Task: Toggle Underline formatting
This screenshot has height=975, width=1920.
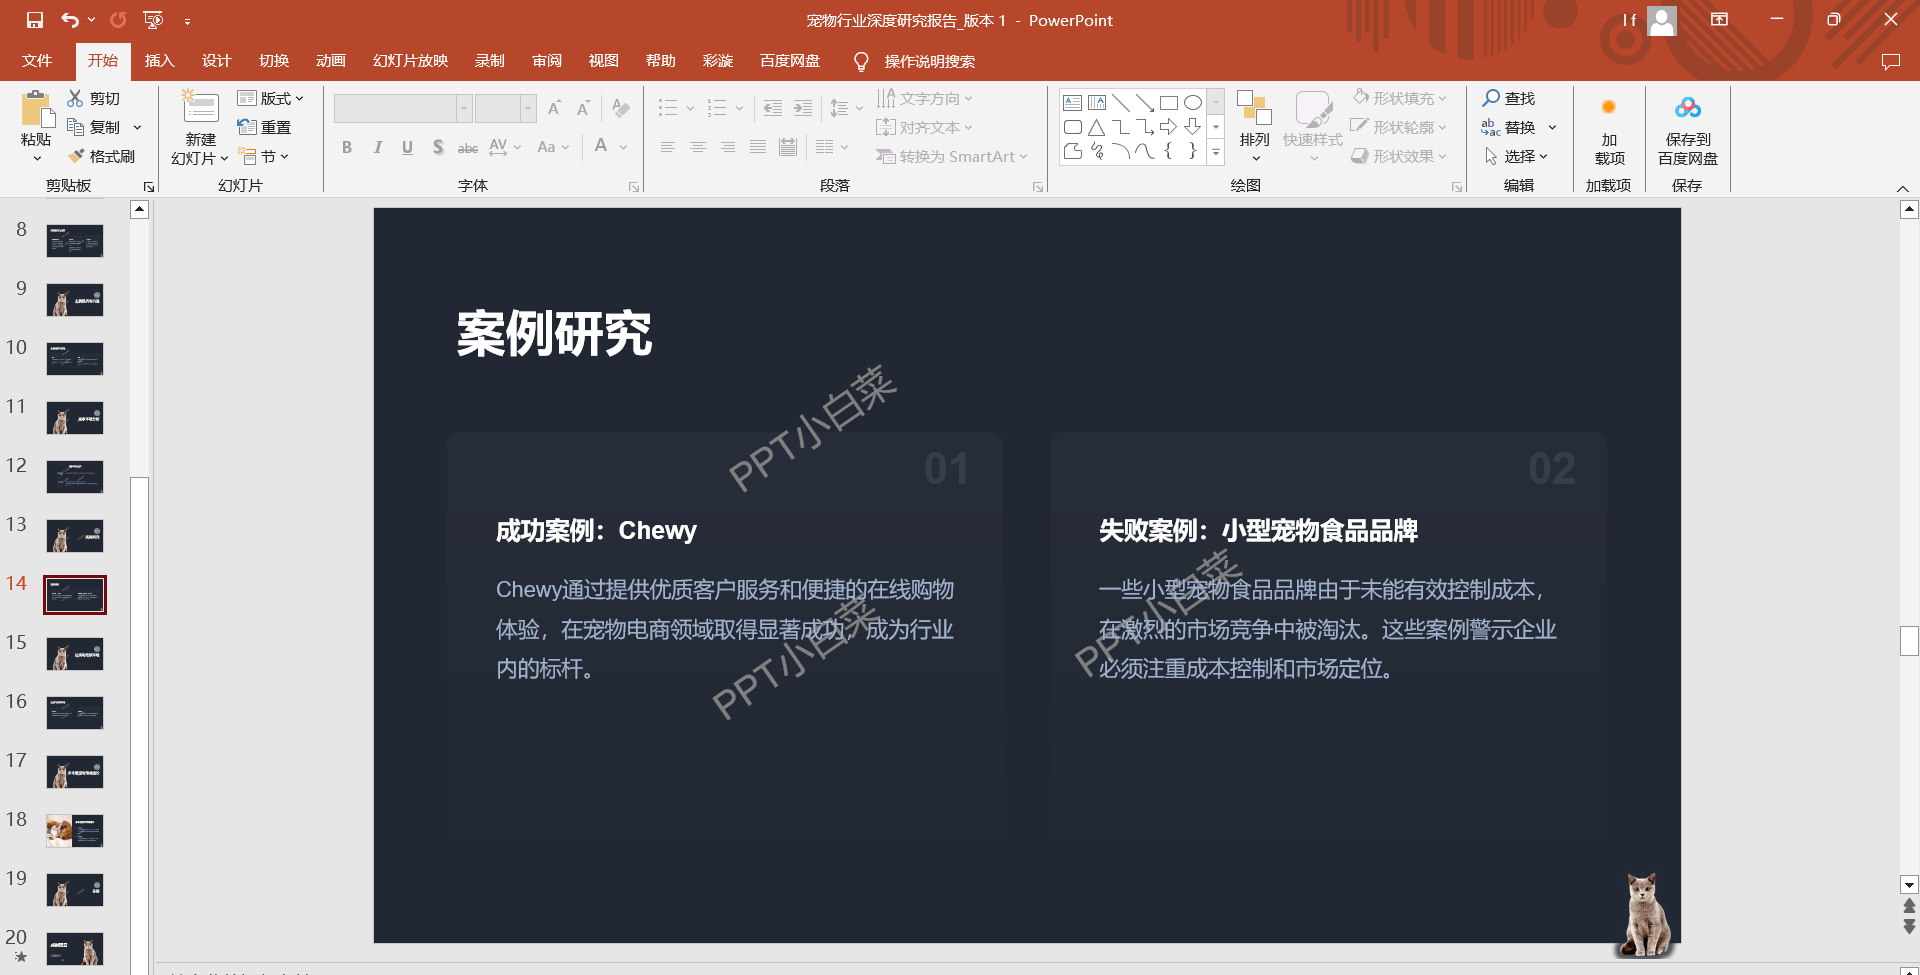Action: tap(407, 147)
